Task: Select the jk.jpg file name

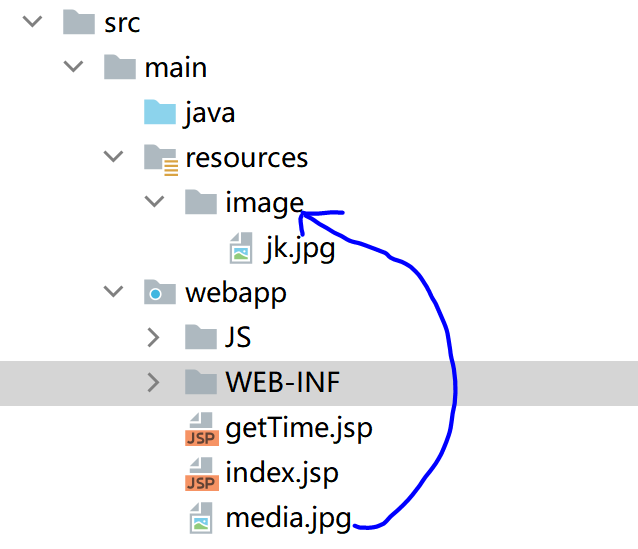Action: (x=300, y=249)
